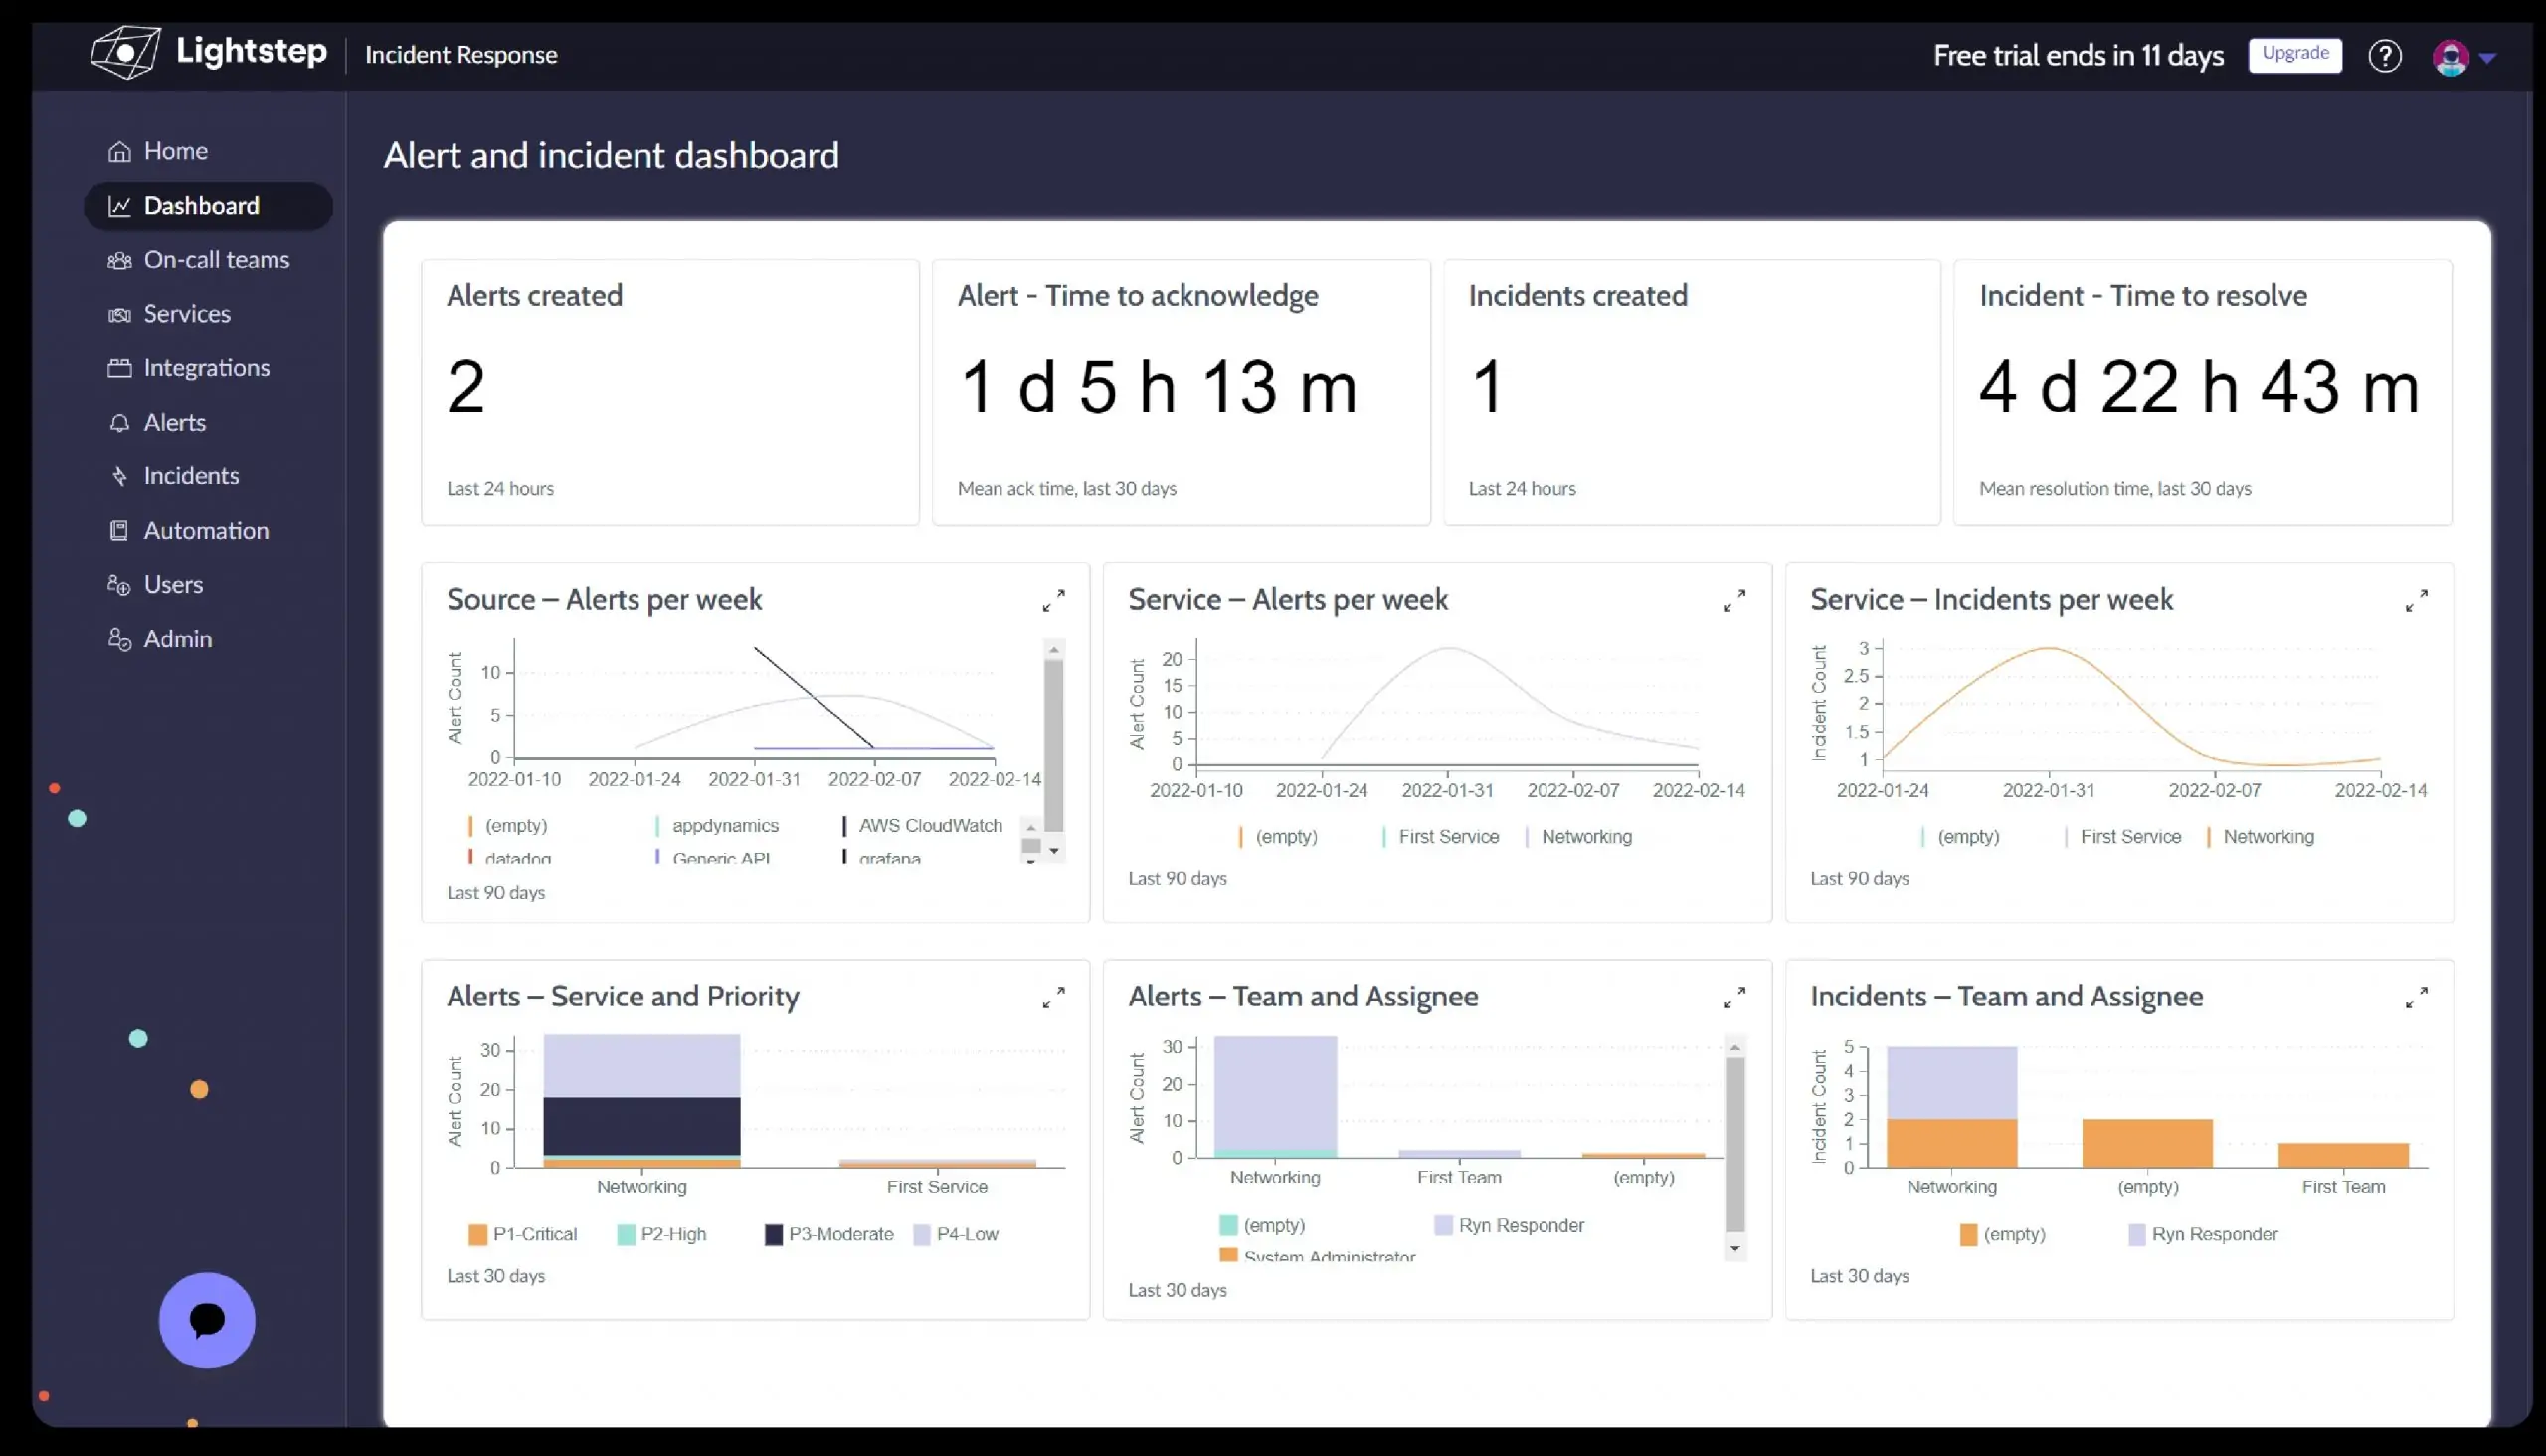Viewport: 2546px width, 1456px height.
Task: Toggle the P1-Critical legend series
Action: (523, 1234)
